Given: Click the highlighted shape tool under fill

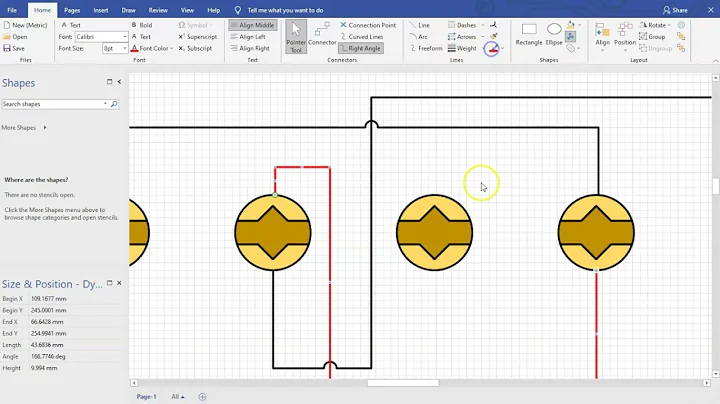Looking at the screenshot, I should [x=571, y=36].
